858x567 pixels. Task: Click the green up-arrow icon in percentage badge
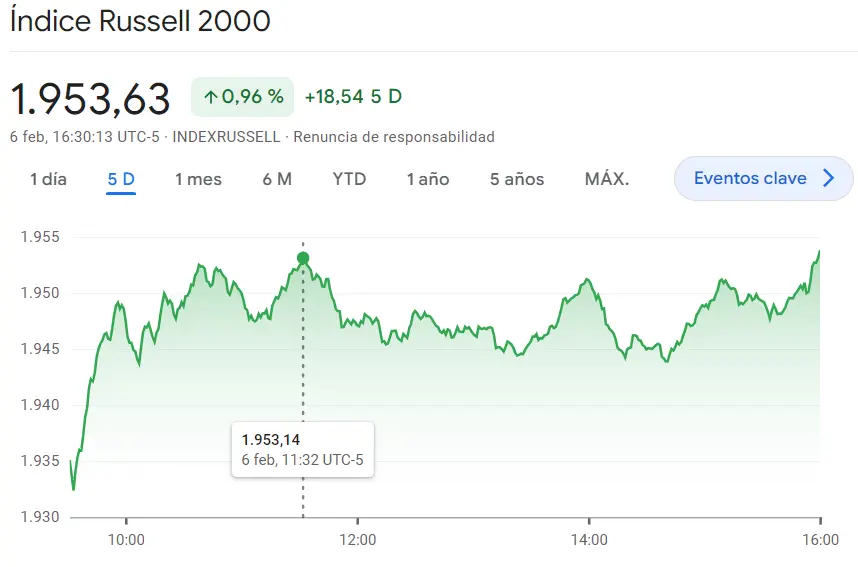[x=210, y=97]
